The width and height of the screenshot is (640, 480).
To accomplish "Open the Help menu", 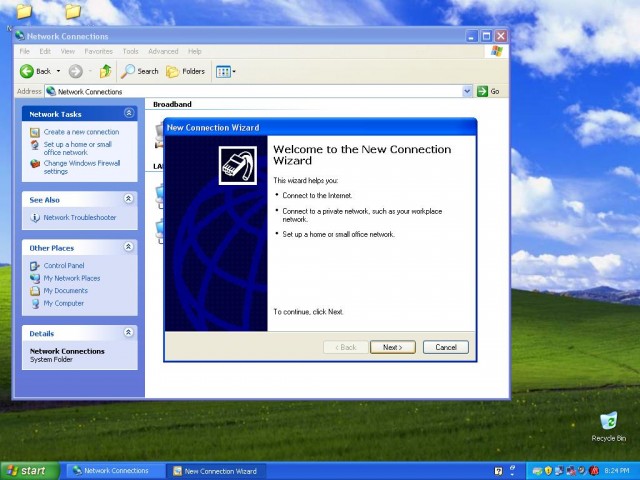I will coord(195,51).
